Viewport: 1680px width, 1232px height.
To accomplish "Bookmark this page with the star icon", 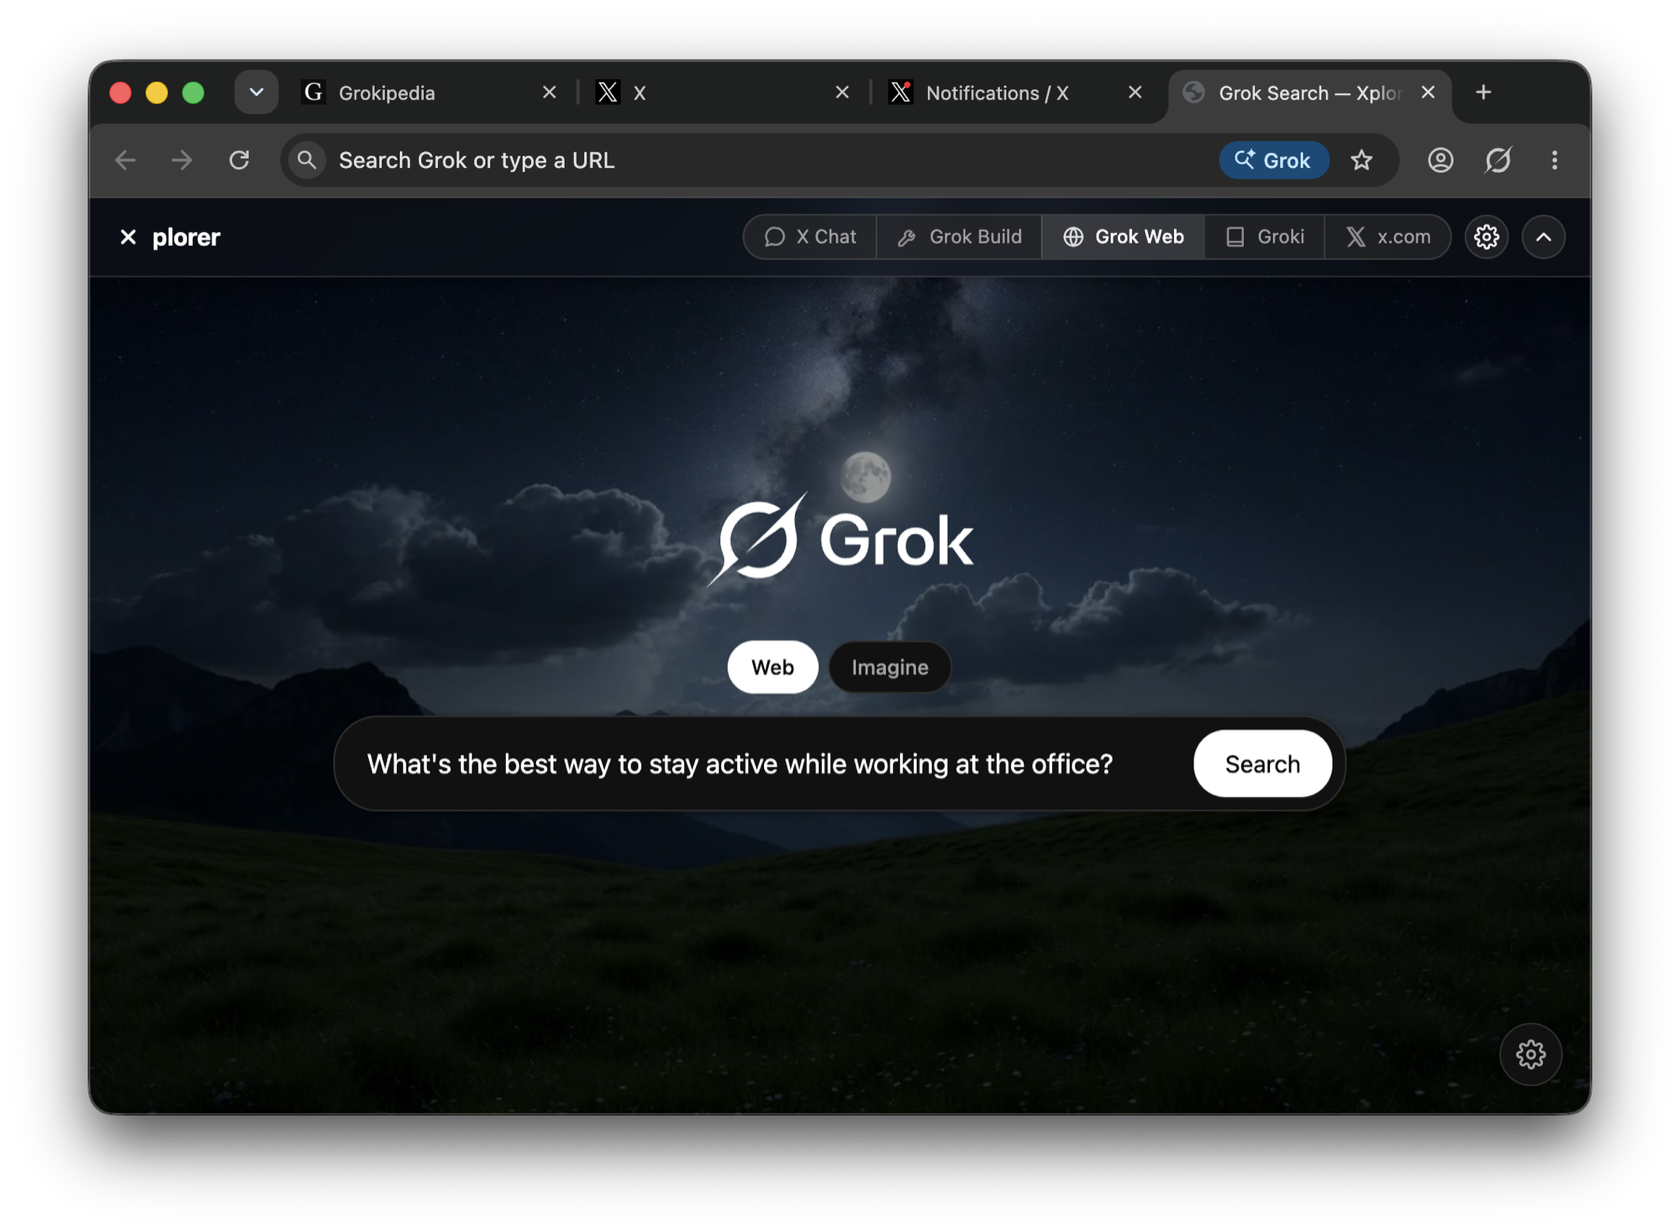I will (1361, 160).
